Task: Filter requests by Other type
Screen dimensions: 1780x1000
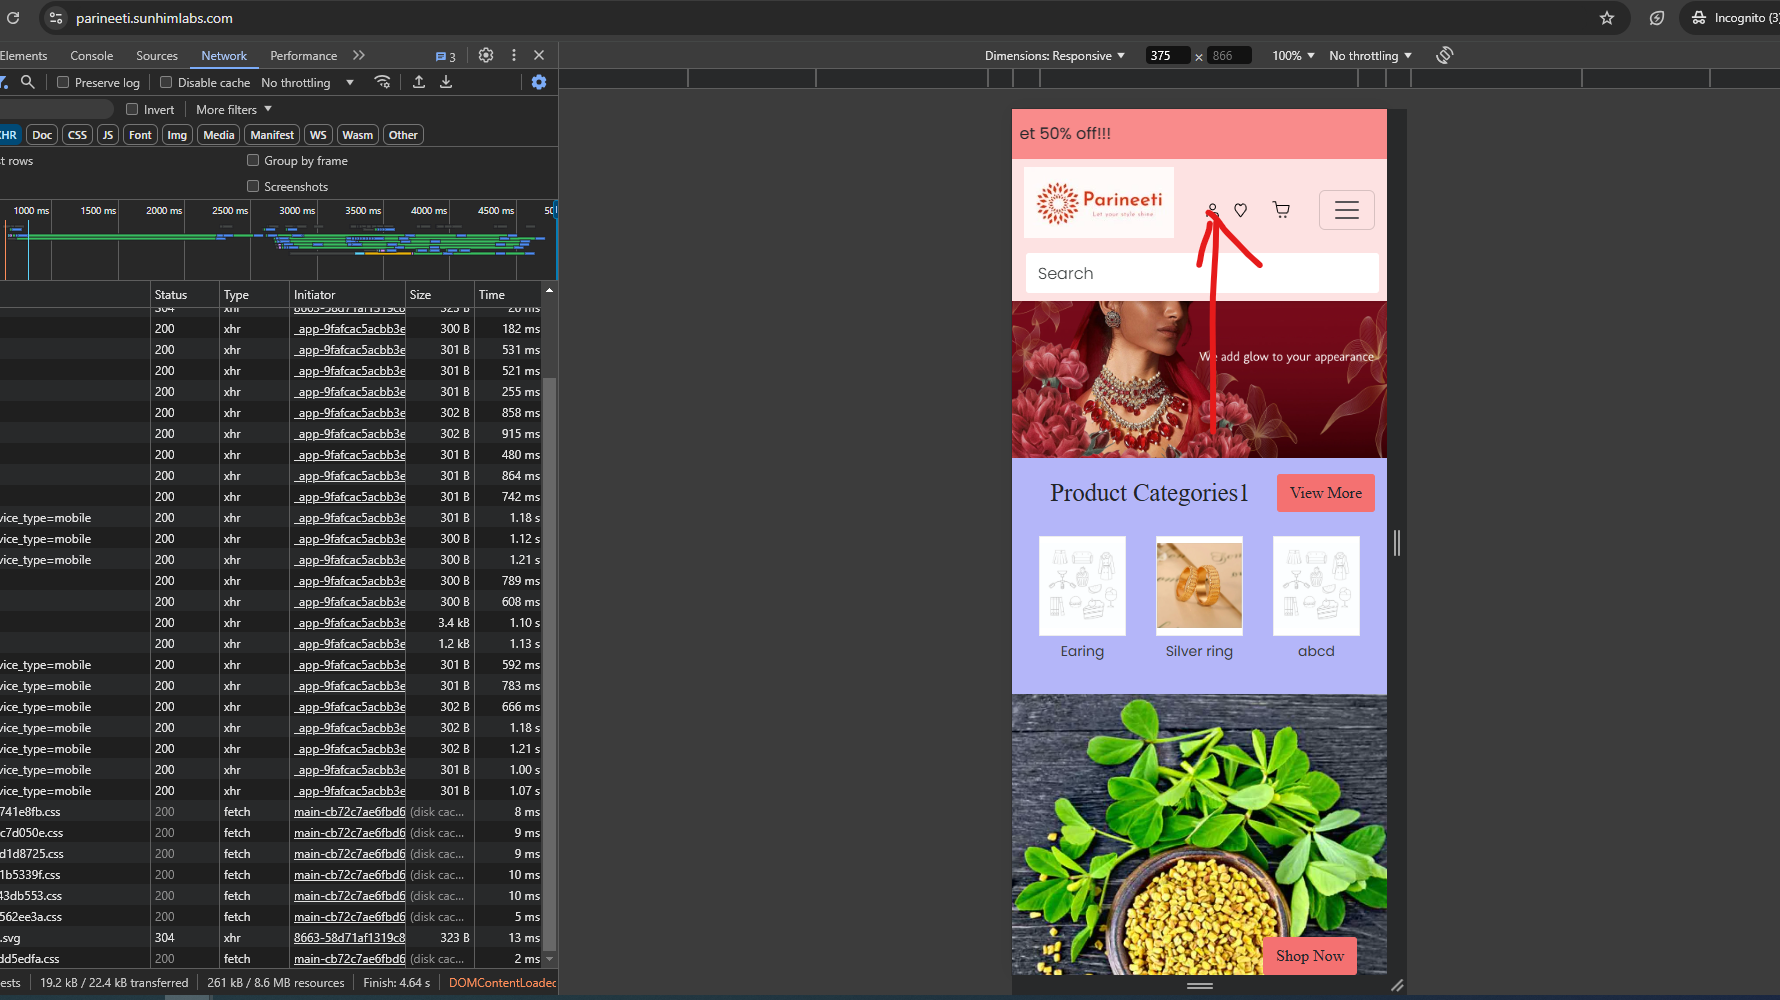Action: point(403,135)
